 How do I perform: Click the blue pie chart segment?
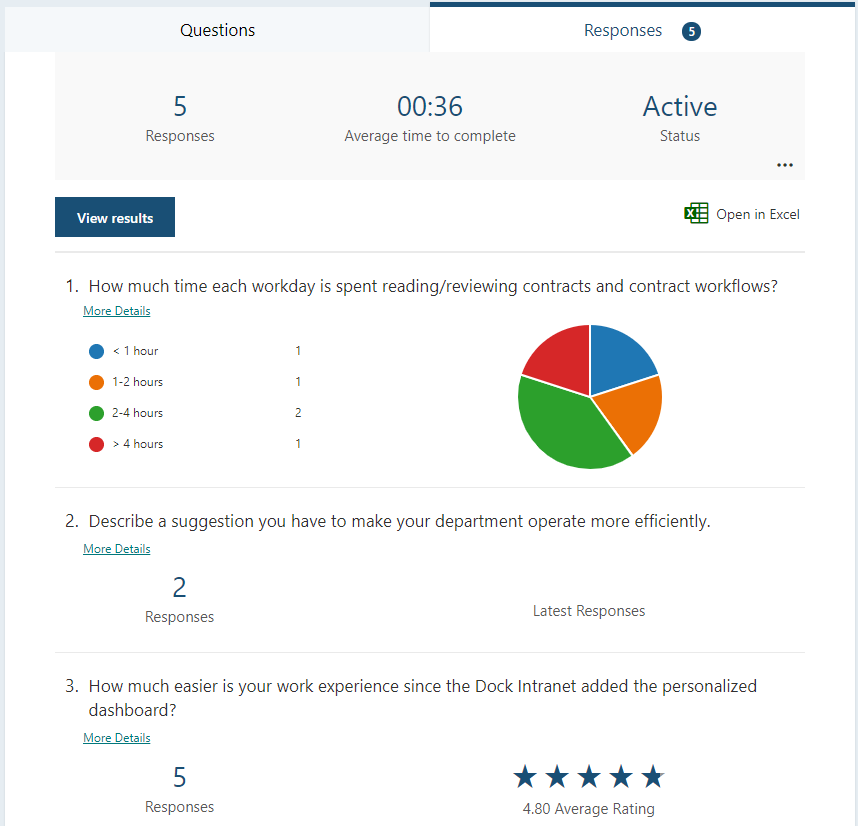tap(617, 355)
